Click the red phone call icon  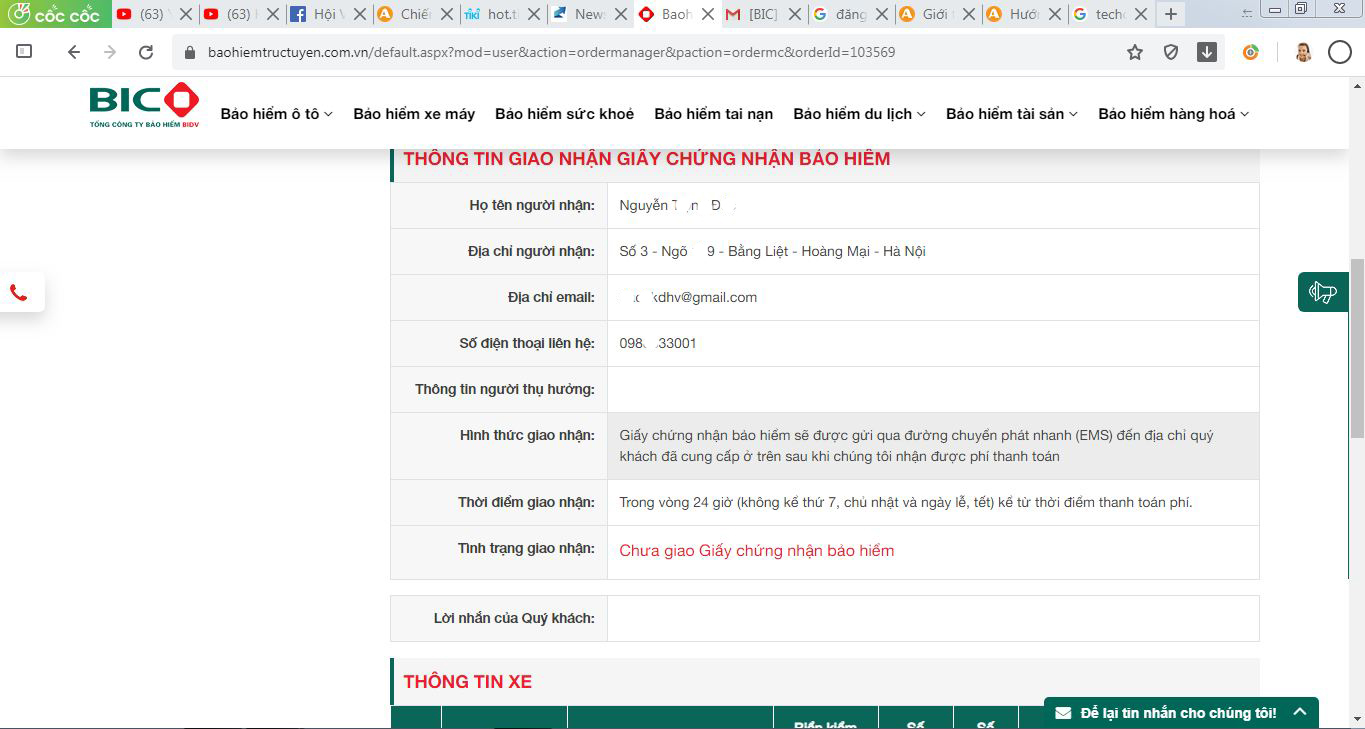coord(19,292)
